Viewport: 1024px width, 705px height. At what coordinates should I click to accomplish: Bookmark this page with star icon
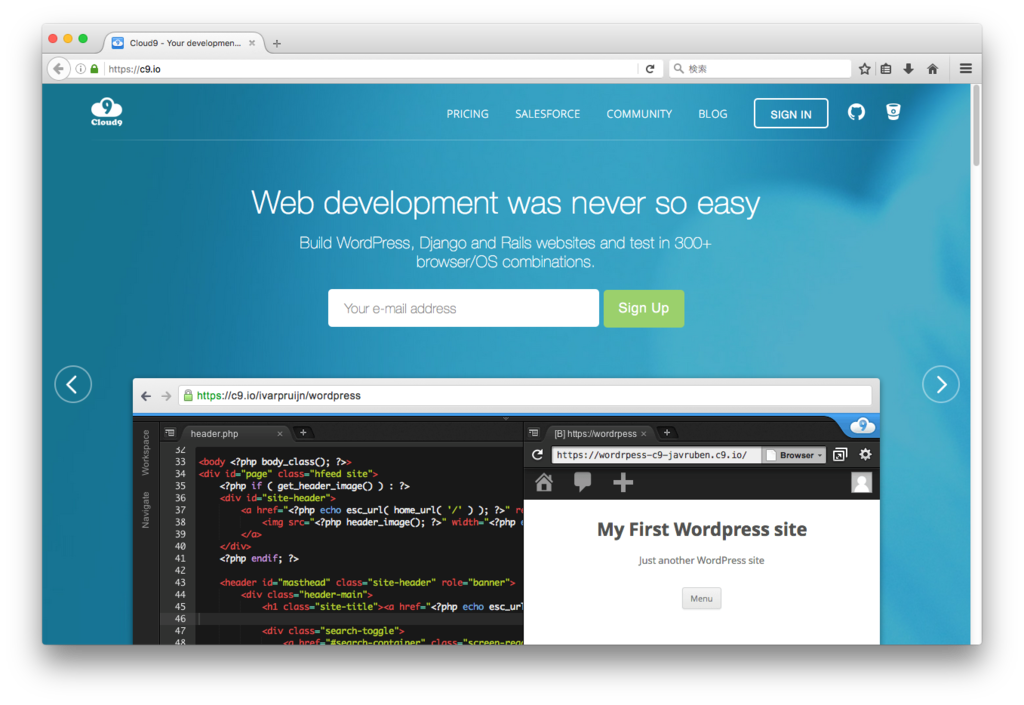click(865, 69)
